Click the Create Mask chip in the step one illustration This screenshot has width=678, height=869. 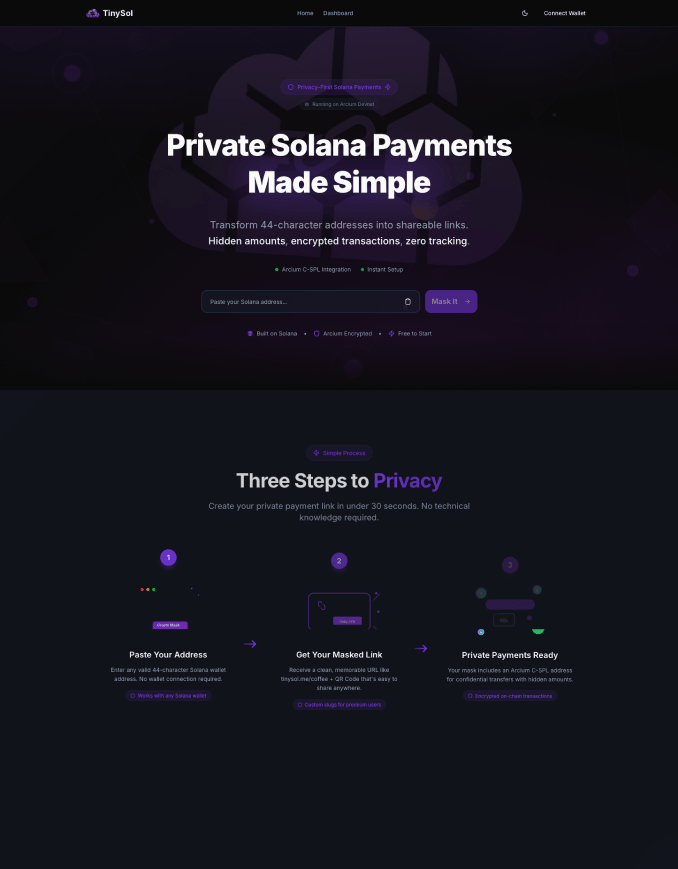click(x=168, y=623)
